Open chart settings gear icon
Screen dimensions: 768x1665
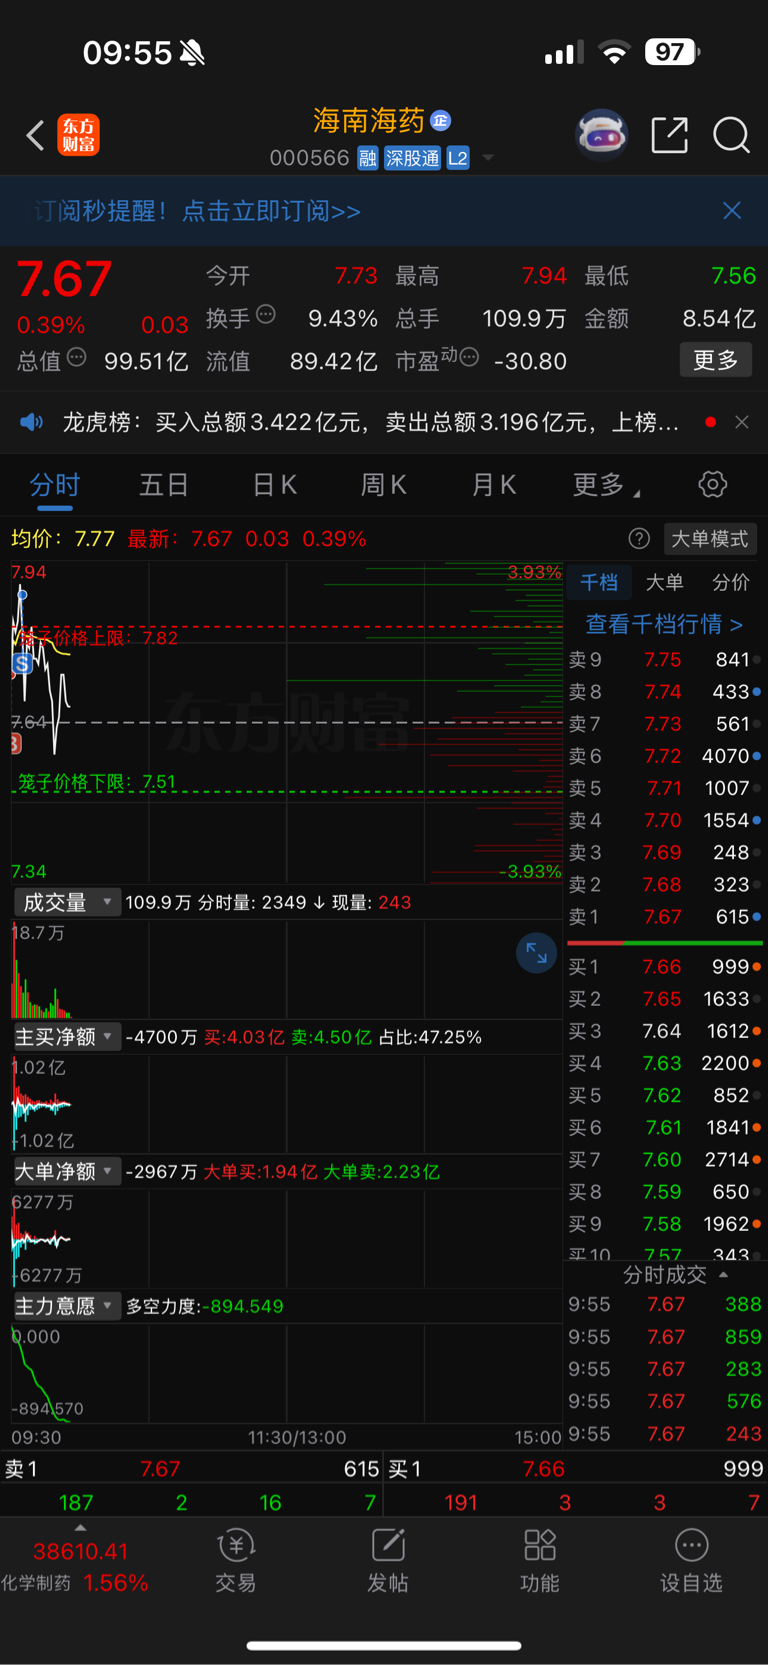(x=713, y=485)
